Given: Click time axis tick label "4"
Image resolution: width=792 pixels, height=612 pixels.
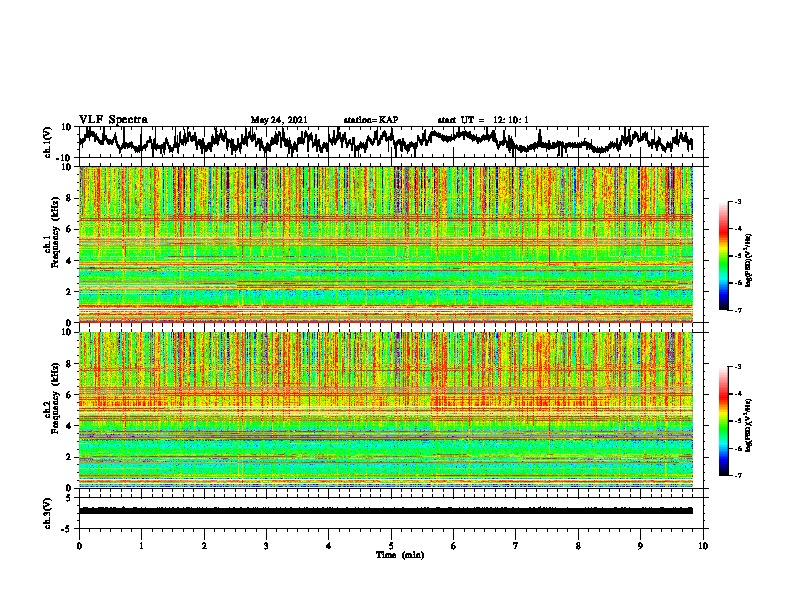Looking at the screenshot, I should (x=329, y=546).
